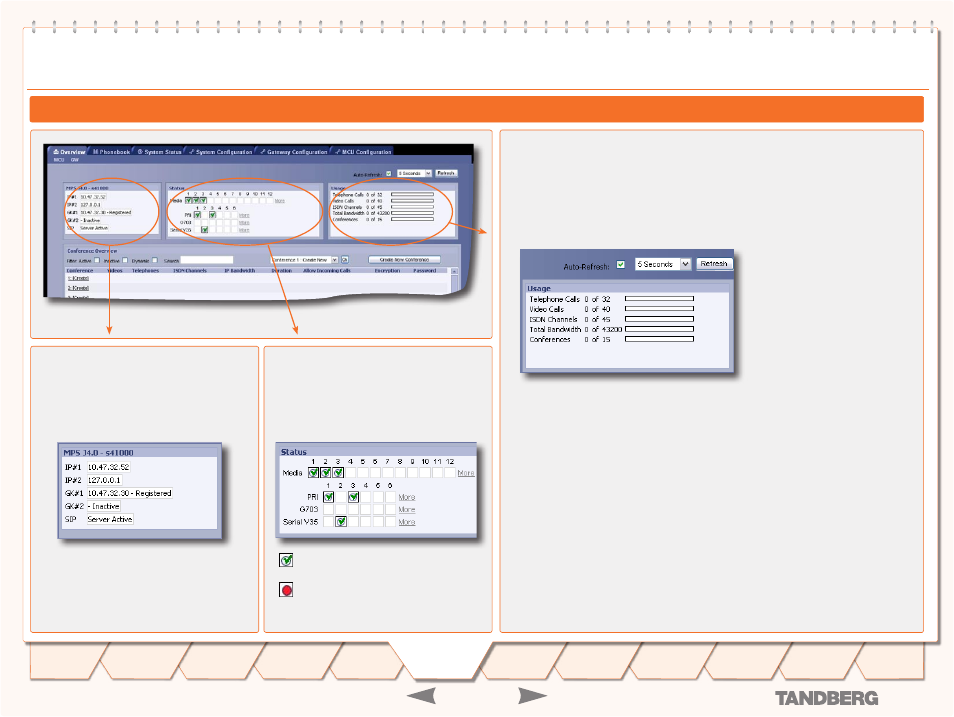Click the Conference Overview list scrollbar
The height and width of the screenshot is (717, 954).
(454, 282)
